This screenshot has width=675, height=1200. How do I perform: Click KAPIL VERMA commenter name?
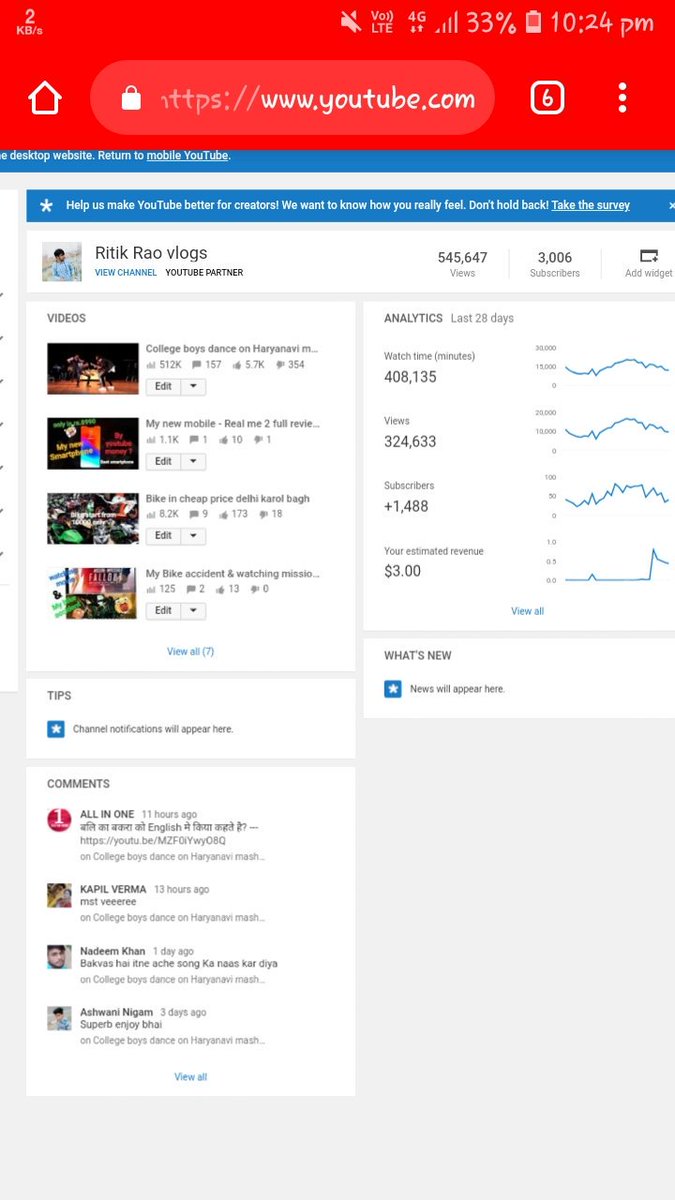[x=113, y=889]
